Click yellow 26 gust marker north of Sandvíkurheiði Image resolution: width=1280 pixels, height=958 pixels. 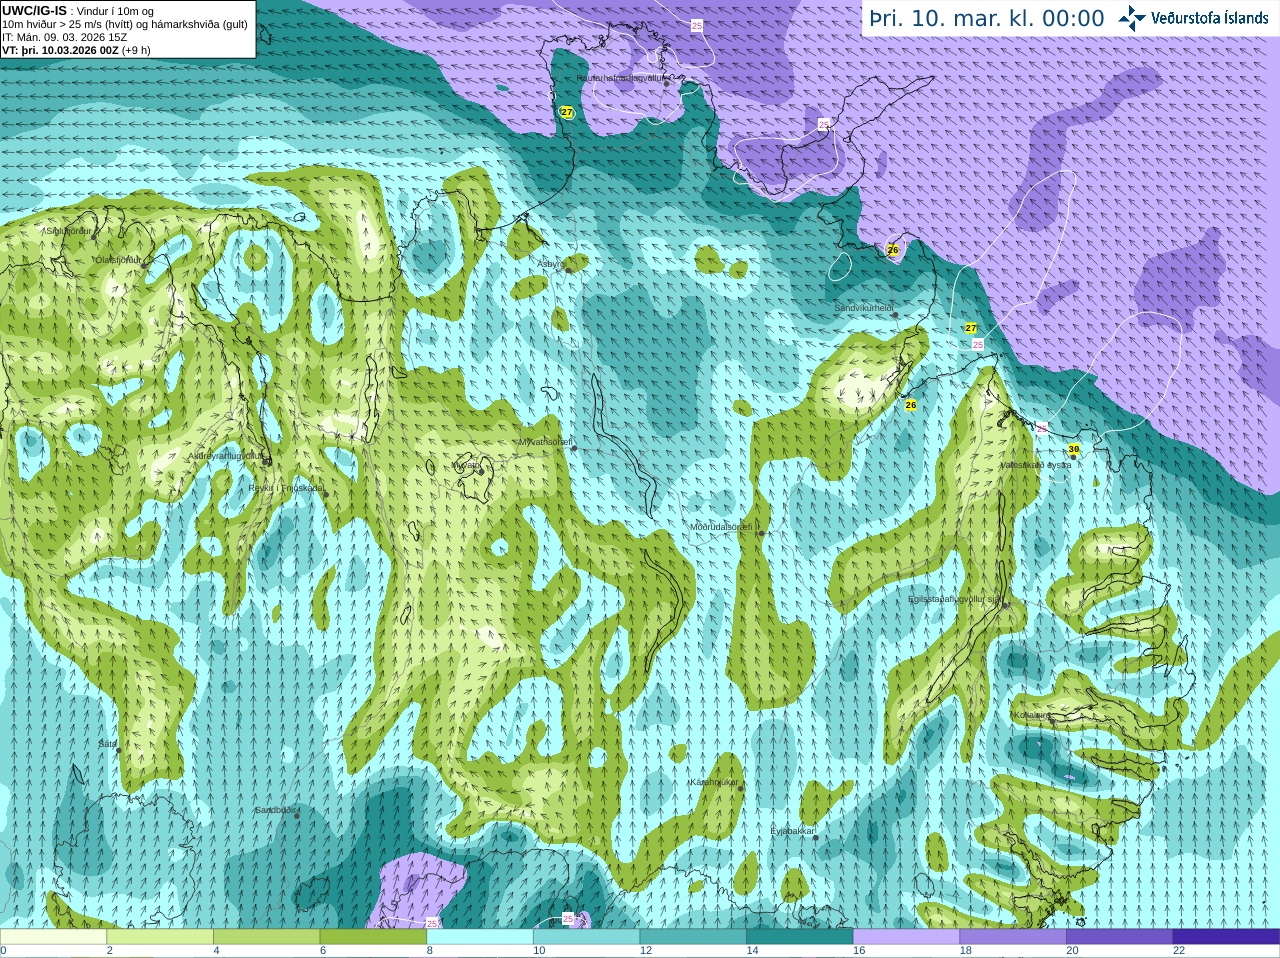pos(893,250)
